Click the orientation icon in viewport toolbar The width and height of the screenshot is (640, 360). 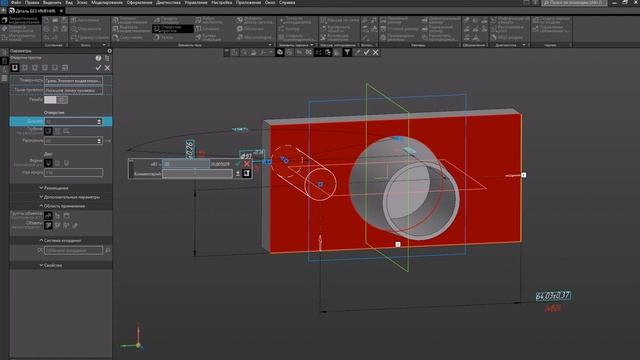click(280, 52)
